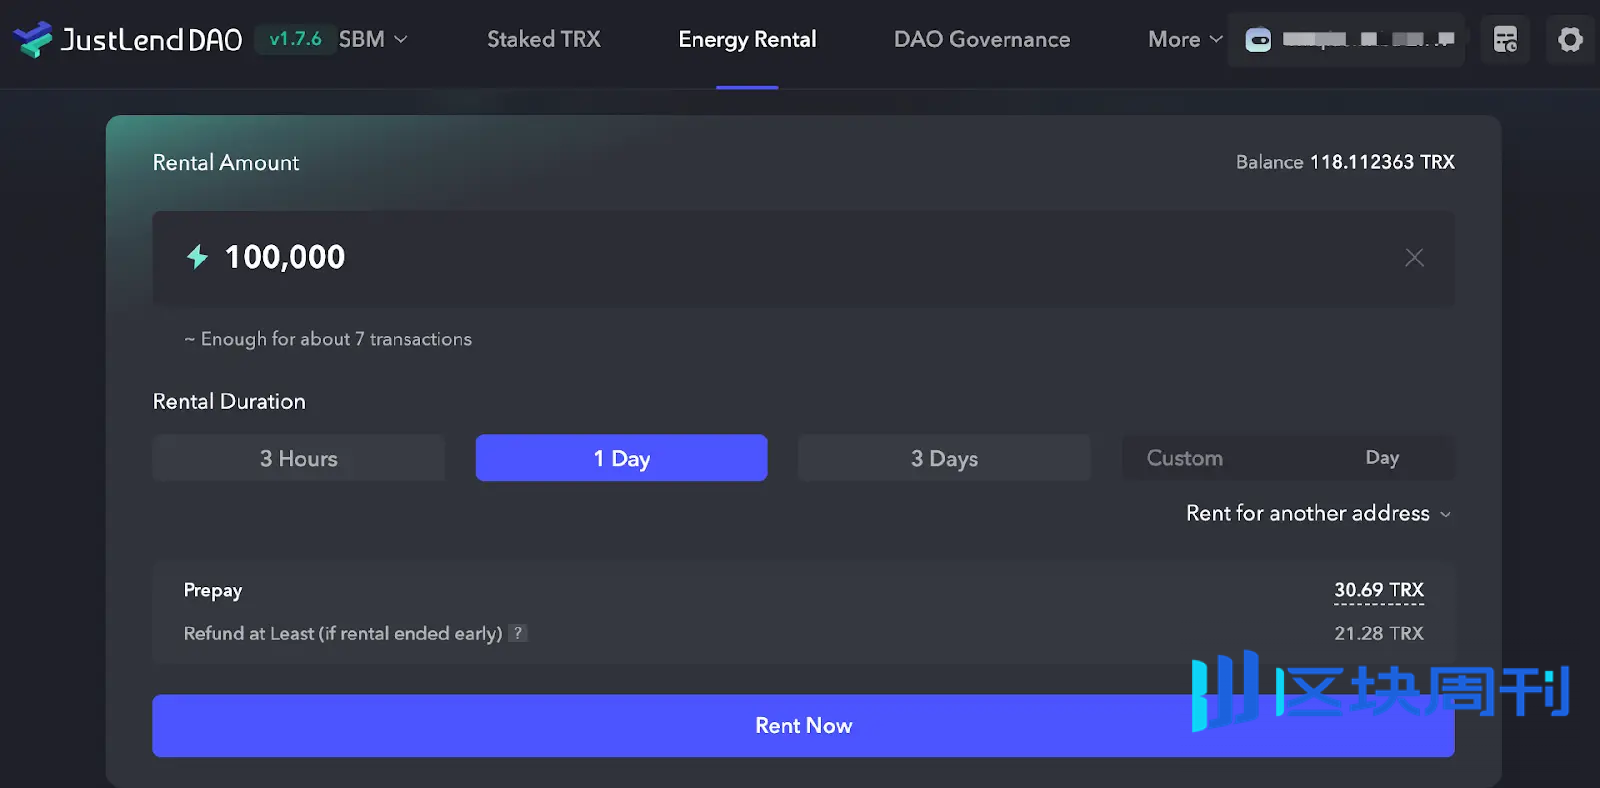Screen dimensions: 1600x788
Task: Open the More menu dropdown
Action: [x=1185, y=39]
